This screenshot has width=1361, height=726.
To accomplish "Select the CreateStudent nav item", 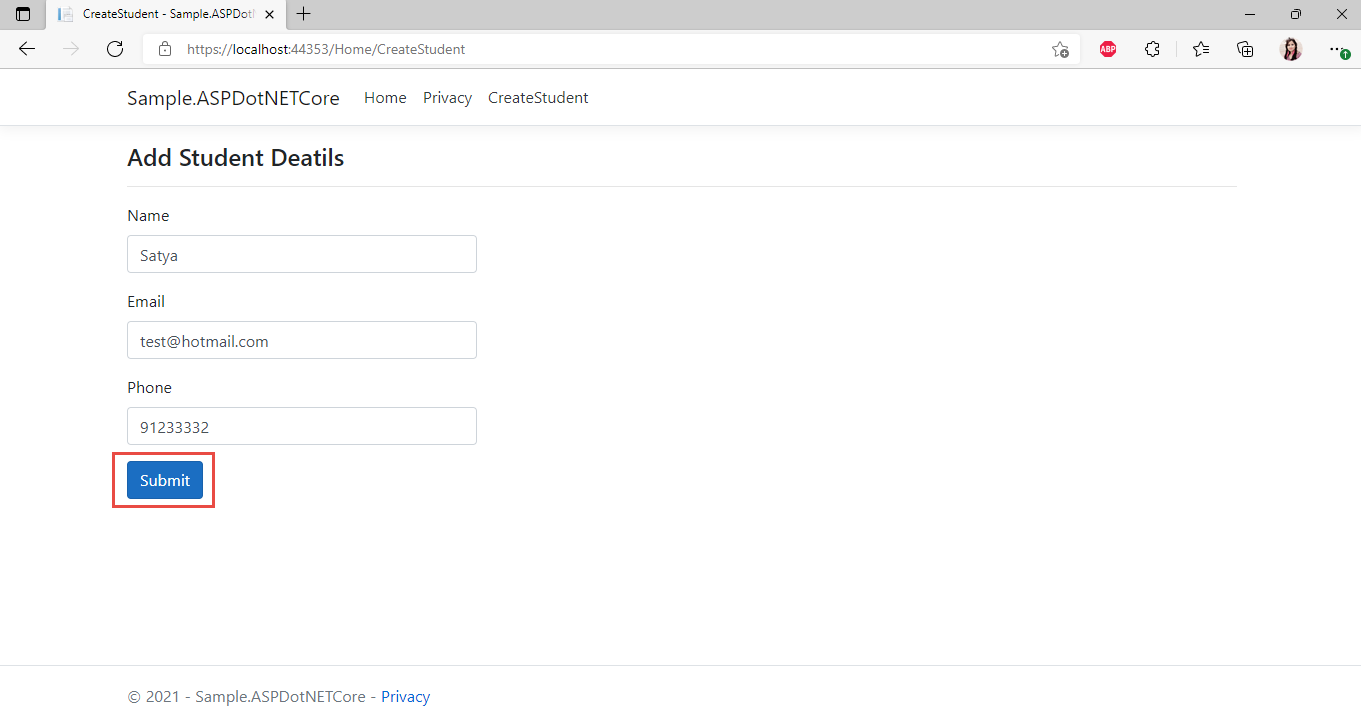I will 537,97.
